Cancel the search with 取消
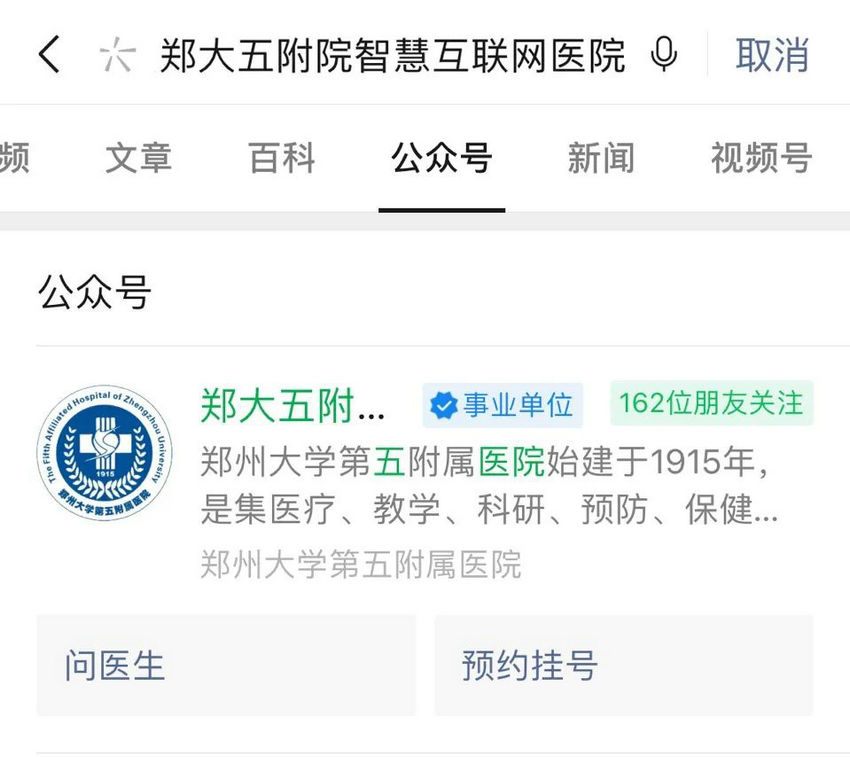The height and width of the screenshot is (757, 850). (x=772, y=54)
